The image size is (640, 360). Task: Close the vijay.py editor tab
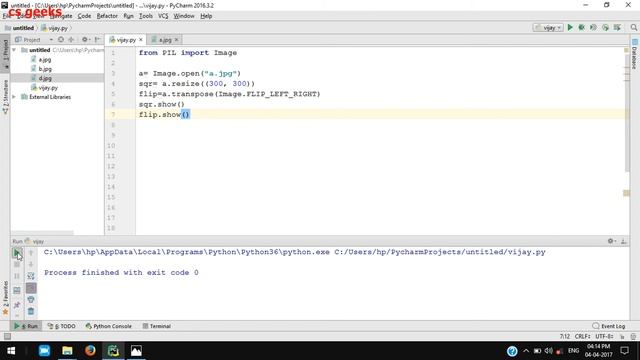click(141, 40)
